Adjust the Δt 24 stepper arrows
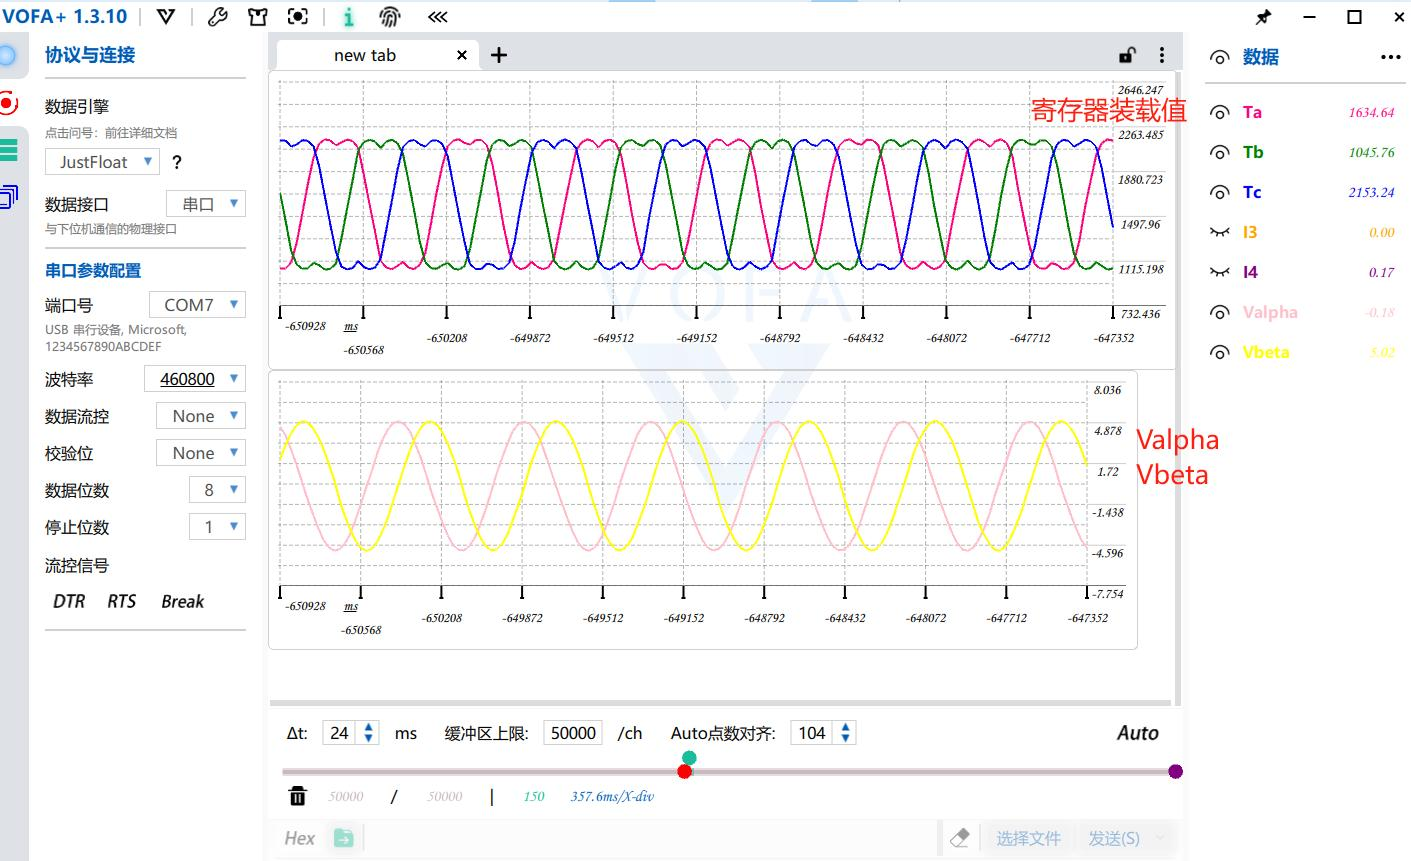Image resolution: width=1411 pixels, height=861 pixels. (x=369, y=733)
